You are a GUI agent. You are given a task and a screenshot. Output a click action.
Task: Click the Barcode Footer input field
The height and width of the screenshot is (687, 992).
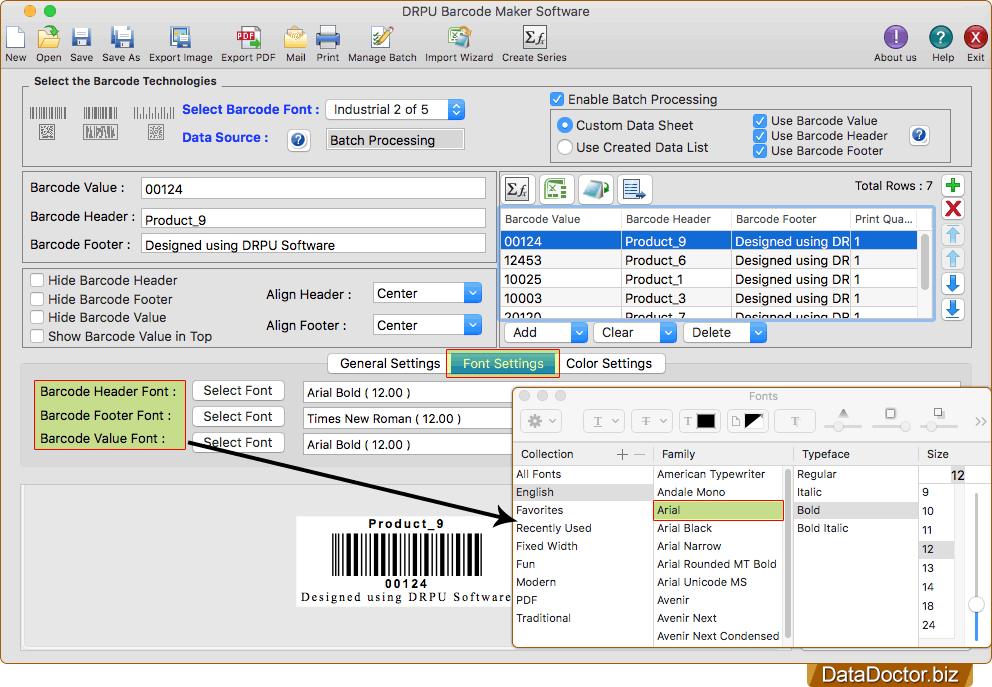tap(313, 244)
